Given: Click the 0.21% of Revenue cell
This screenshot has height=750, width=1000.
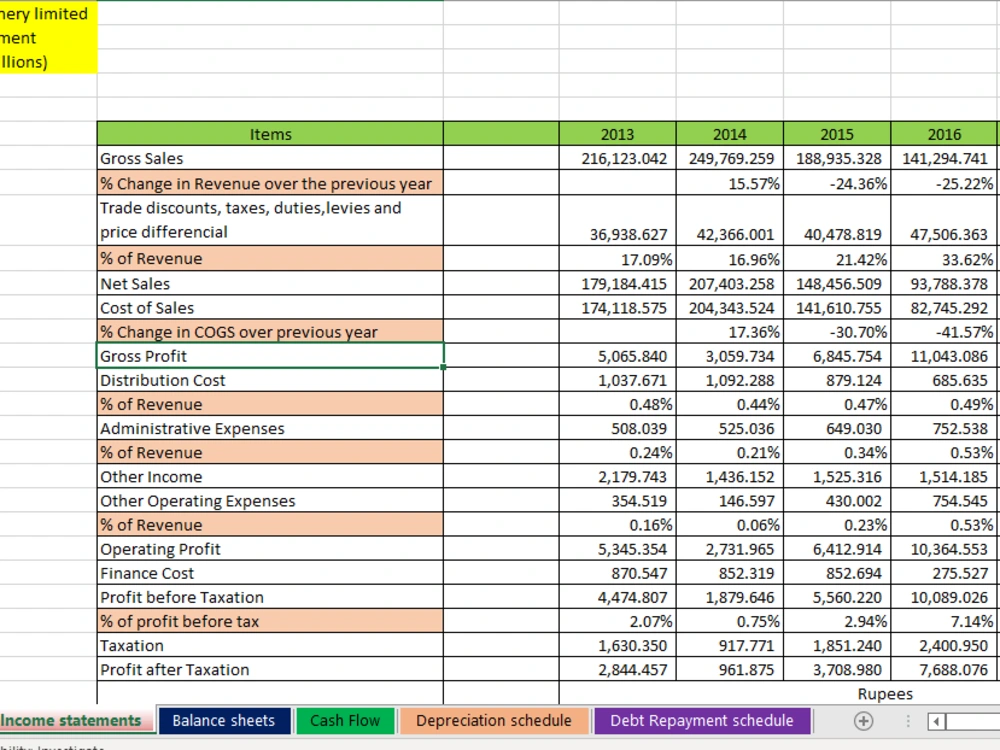Looking at the screenshot, I should [730, 452].
